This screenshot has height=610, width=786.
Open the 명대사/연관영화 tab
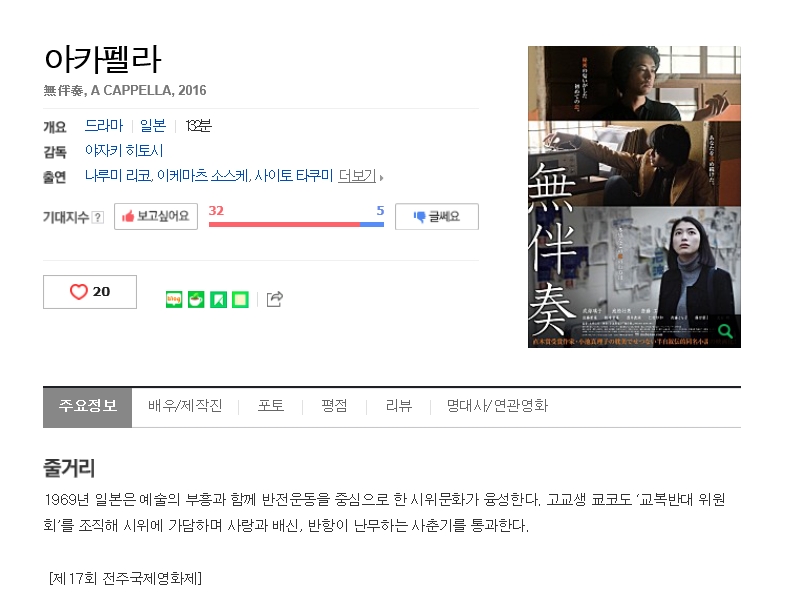pyautogui.click(x=497, y=405)
